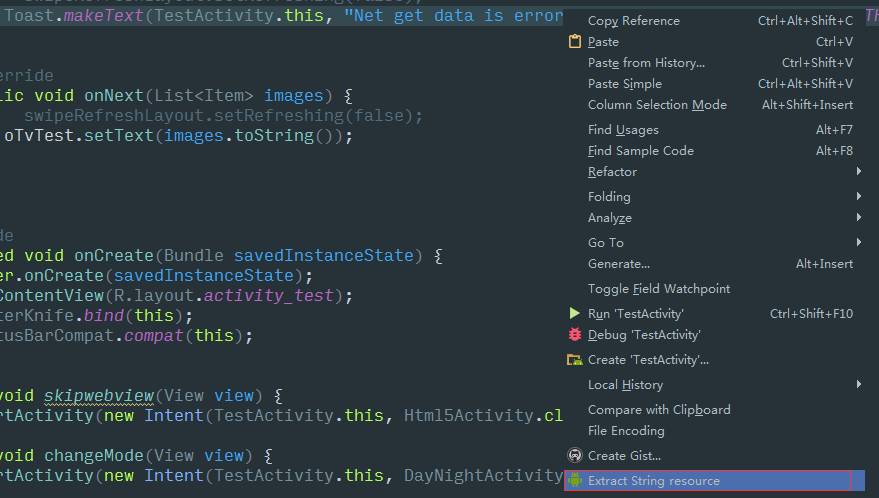879x498 pixels.
Task: Choose Copy Reference from context menu
Action: coord(714,21)
